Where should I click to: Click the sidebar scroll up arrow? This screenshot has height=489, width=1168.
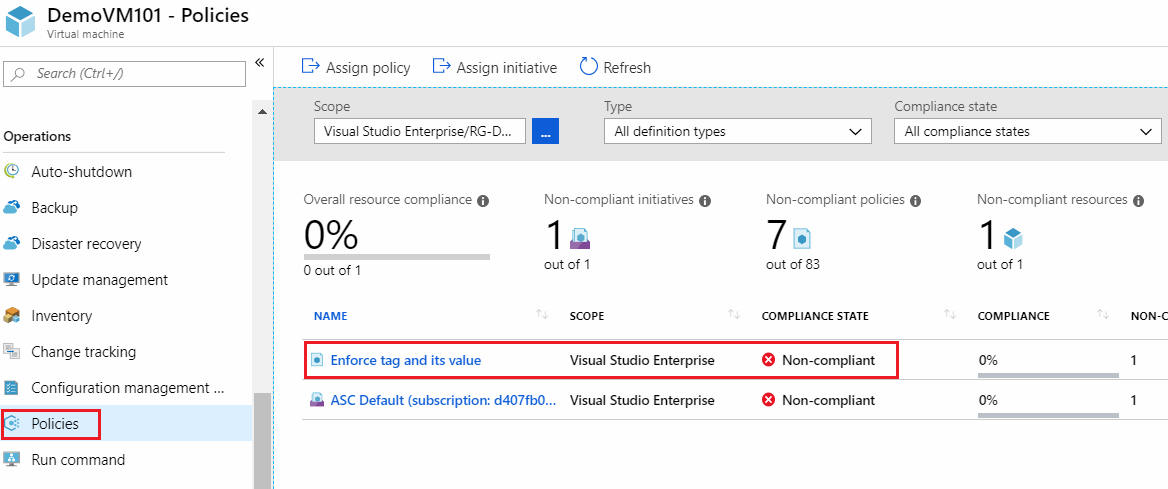[262, 112]
